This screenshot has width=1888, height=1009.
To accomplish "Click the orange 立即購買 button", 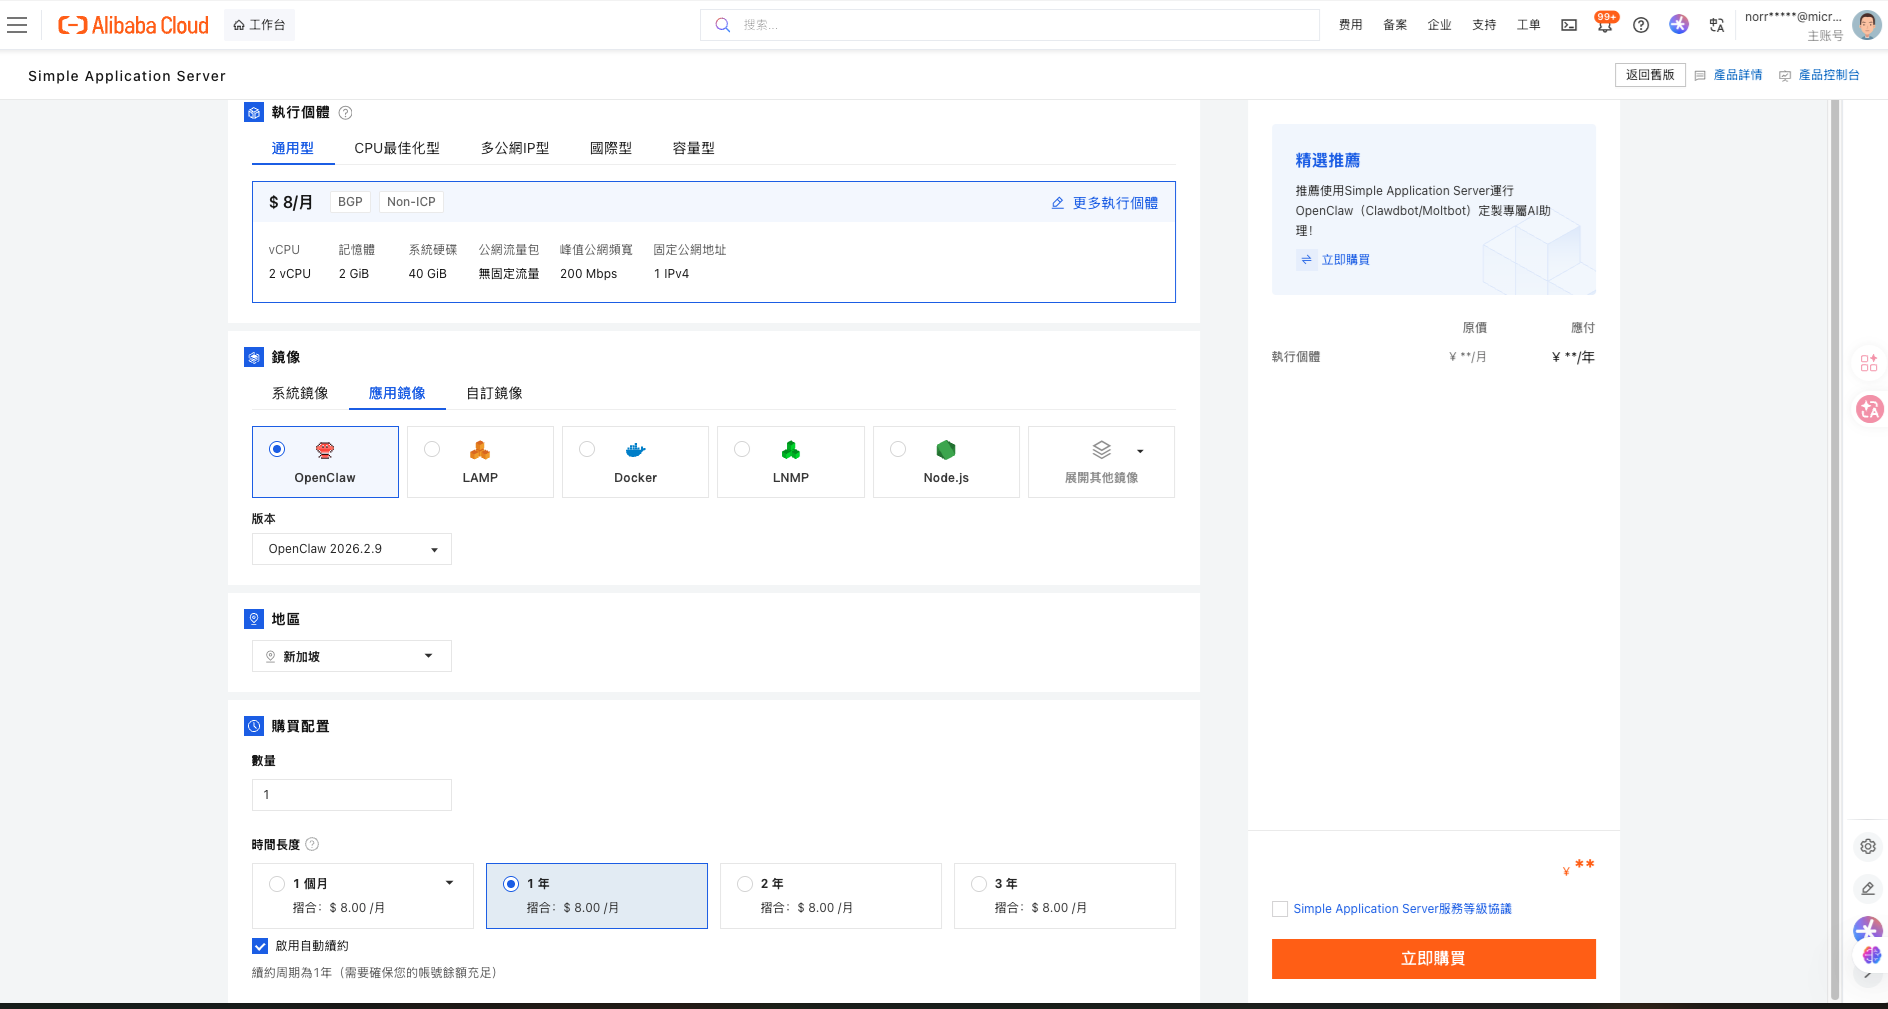I will point(1433,958).
